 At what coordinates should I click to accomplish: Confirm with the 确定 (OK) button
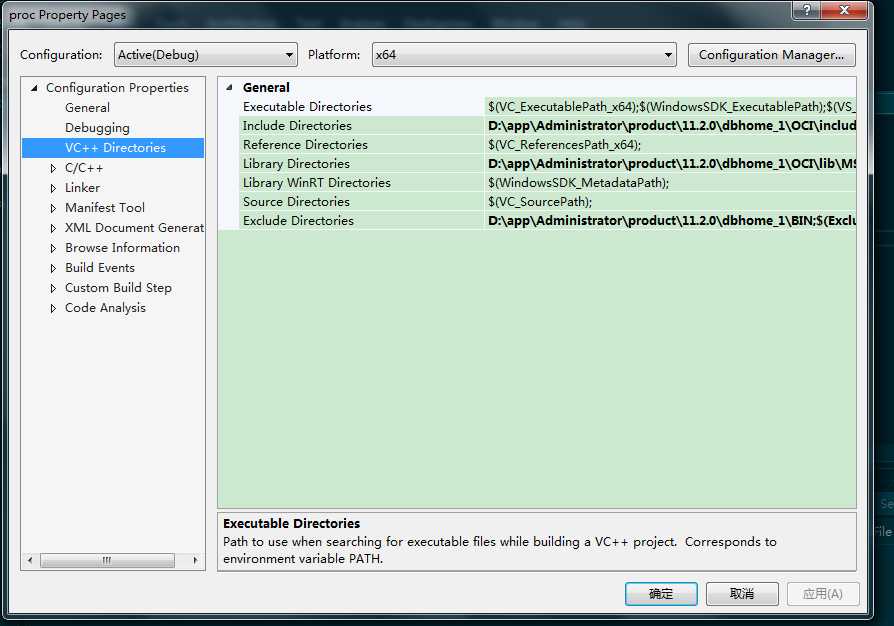(x=661, y=594)
